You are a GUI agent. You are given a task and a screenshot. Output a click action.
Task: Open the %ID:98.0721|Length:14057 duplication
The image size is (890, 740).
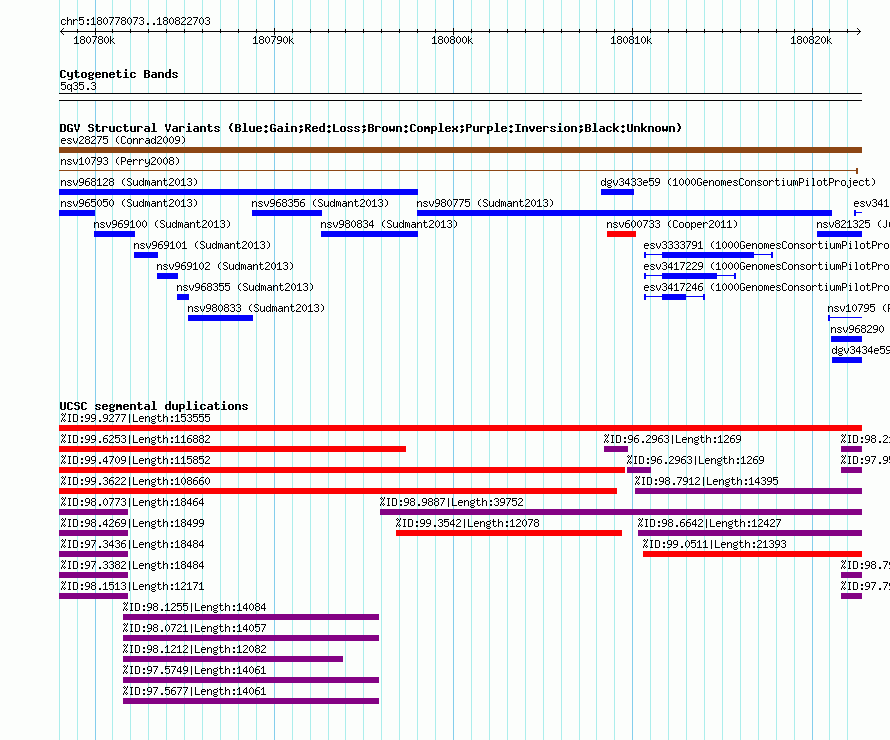[251, 638]
